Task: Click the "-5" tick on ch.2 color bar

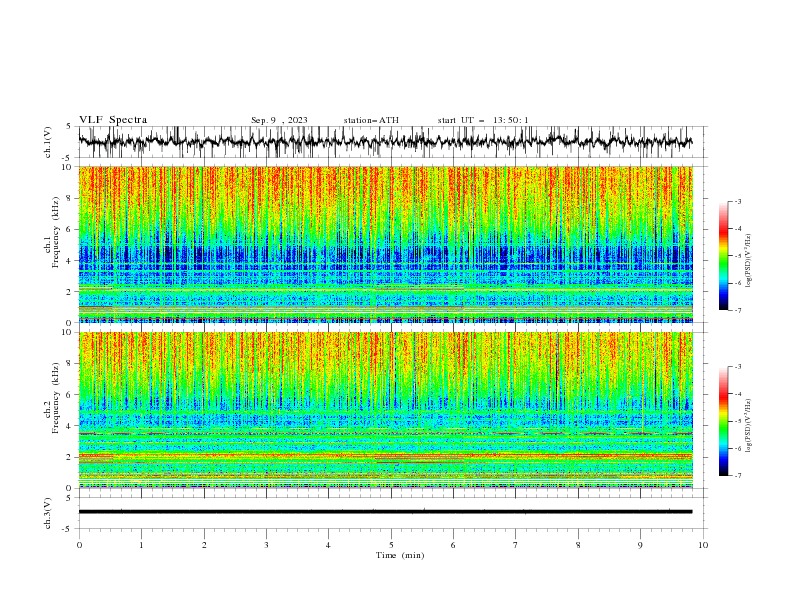Action: tap(738, 421)
